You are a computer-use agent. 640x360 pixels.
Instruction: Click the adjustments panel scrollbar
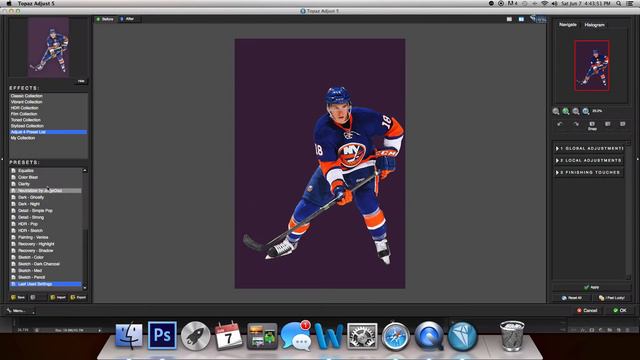pyautogui.click(x=628, y=210)
